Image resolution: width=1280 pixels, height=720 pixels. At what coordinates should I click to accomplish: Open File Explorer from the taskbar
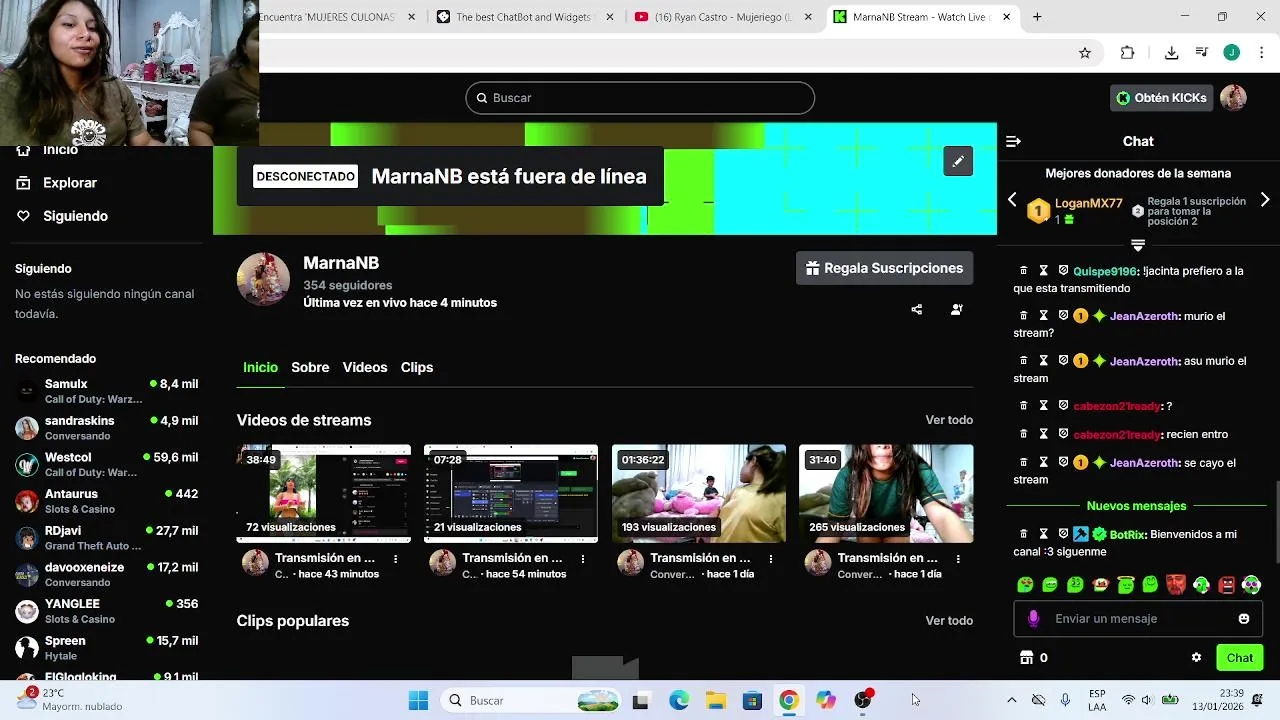tap(716, 700)
